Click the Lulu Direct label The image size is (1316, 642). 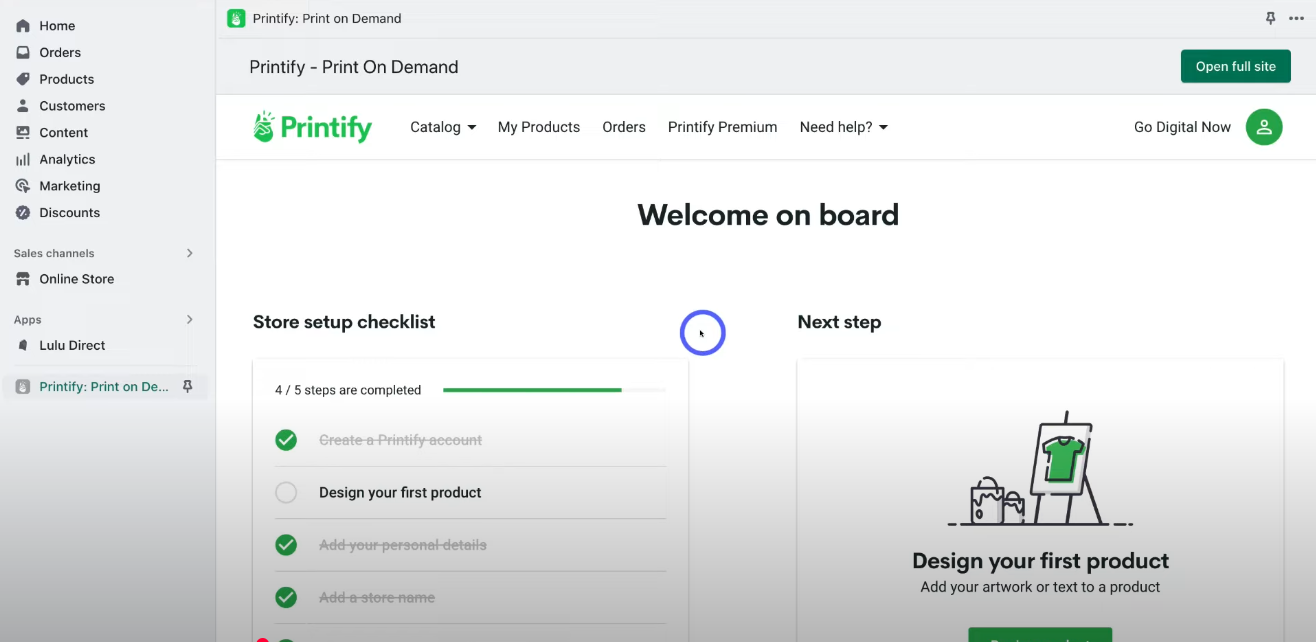(72, 345)
